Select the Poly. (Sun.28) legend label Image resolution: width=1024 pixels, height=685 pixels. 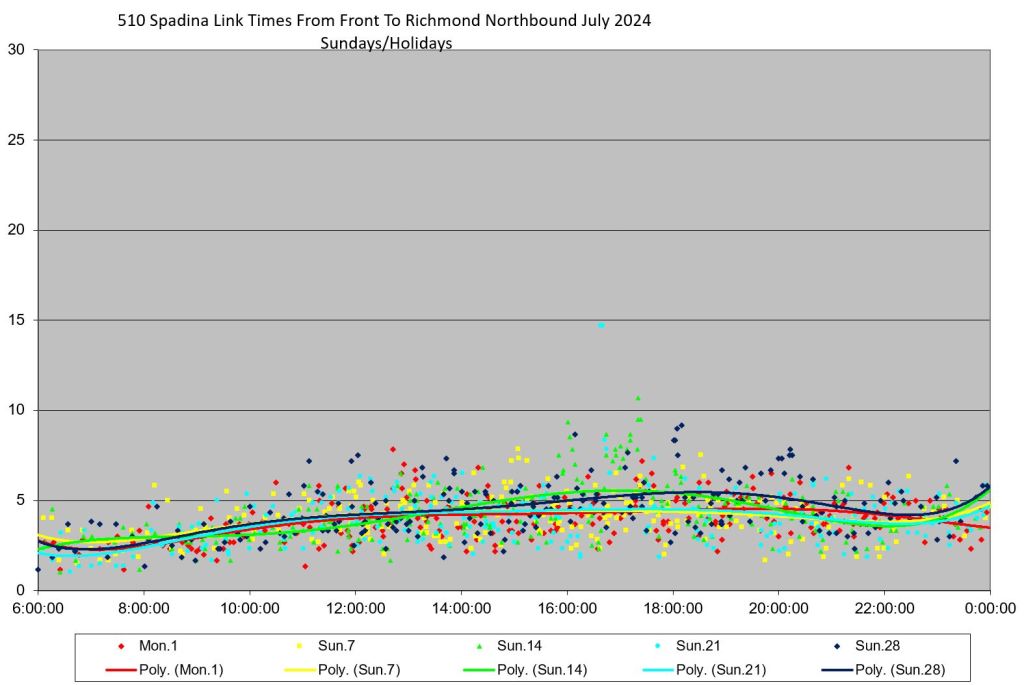point(900,669)
